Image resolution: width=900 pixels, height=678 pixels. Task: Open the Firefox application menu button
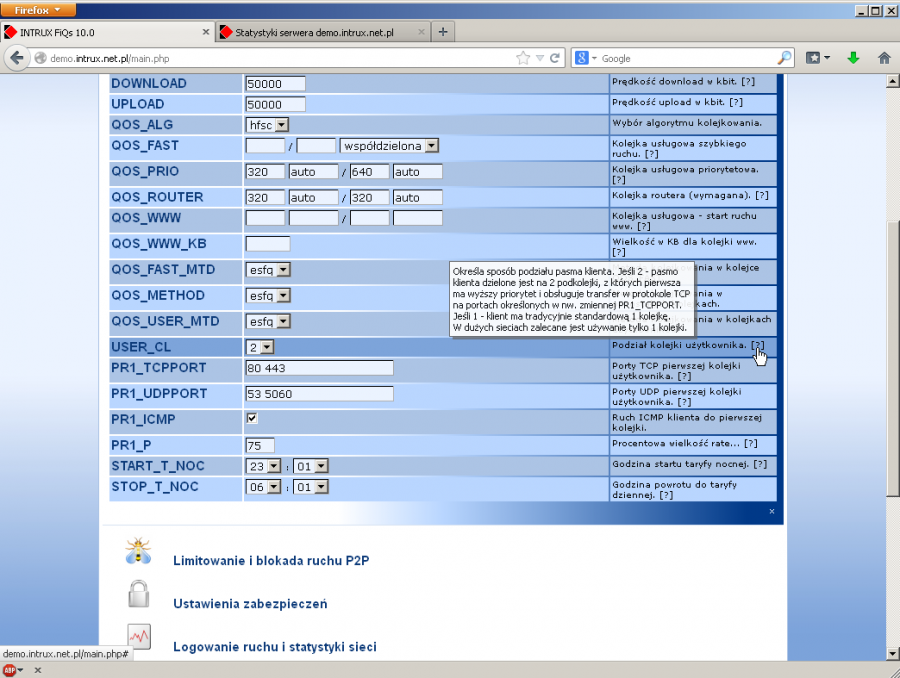pyautogui.click(x=38, y=10)
